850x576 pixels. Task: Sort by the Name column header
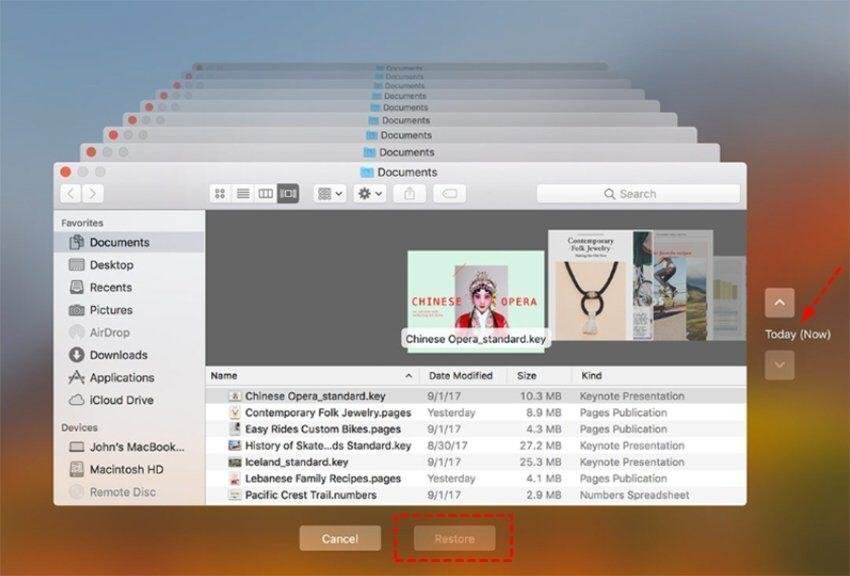tap(224, 376)
